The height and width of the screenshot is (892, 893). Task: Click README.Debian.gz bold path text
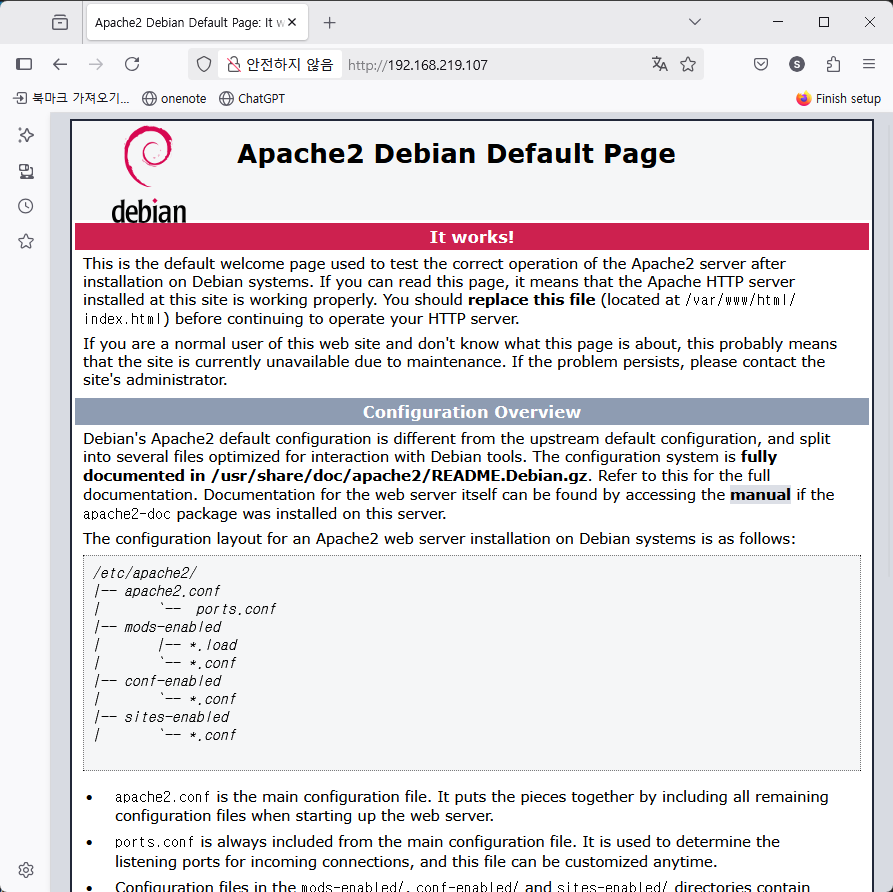399,476
